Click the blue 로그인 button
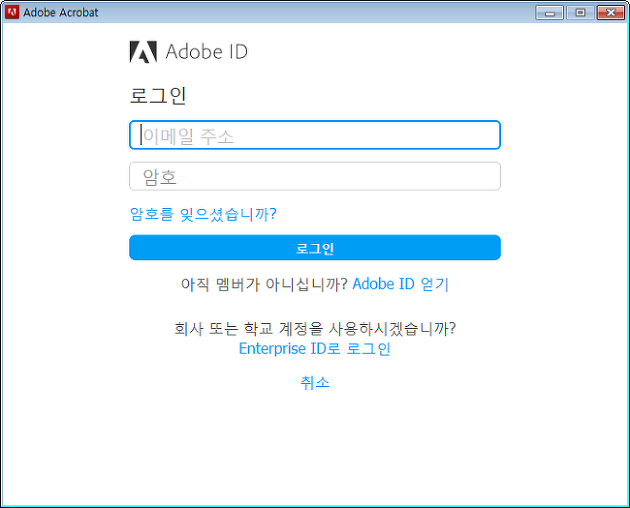 click(x=315, y=248)
